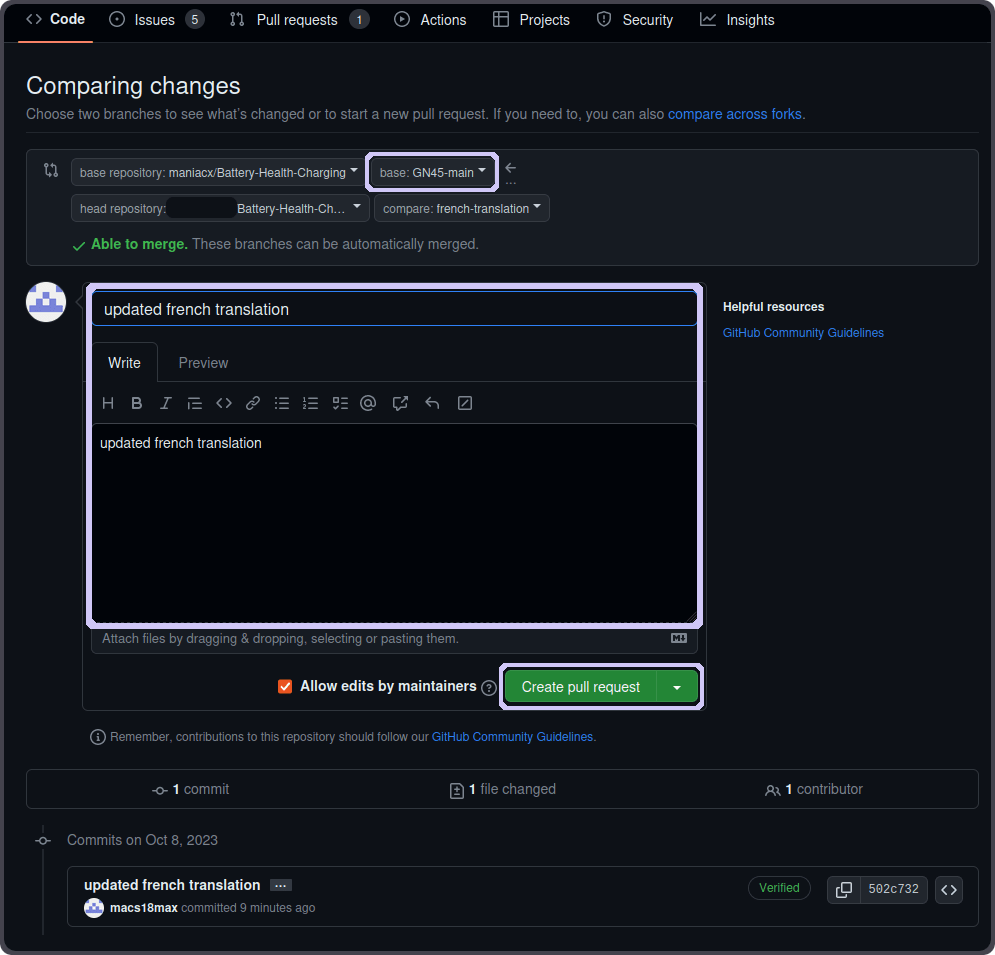Add a saved reply with arrow icon

point(432,404)
